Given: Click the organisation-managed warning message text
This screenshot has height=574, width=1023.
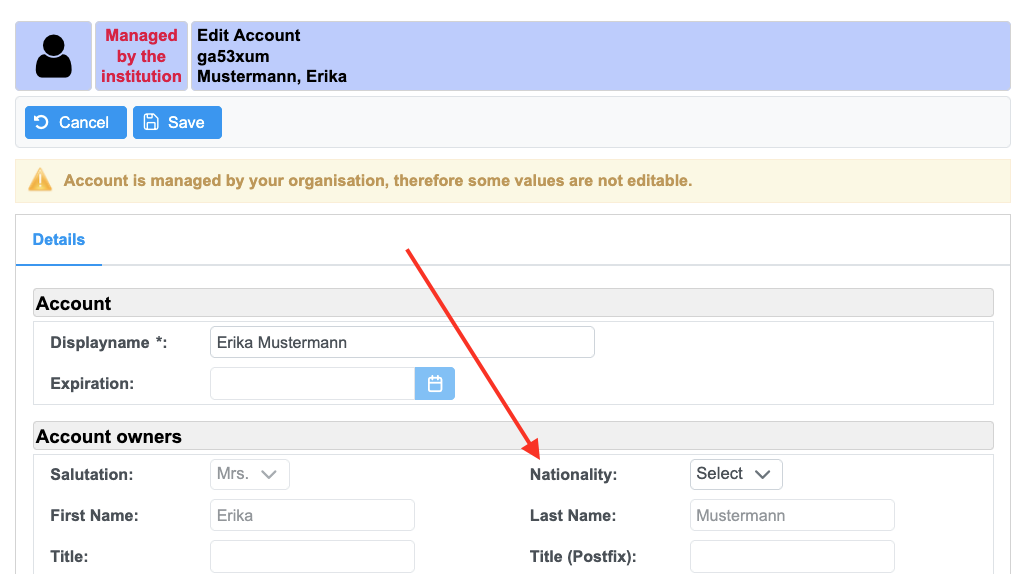Looking at the screenshot, I should (x=377, y=181).
